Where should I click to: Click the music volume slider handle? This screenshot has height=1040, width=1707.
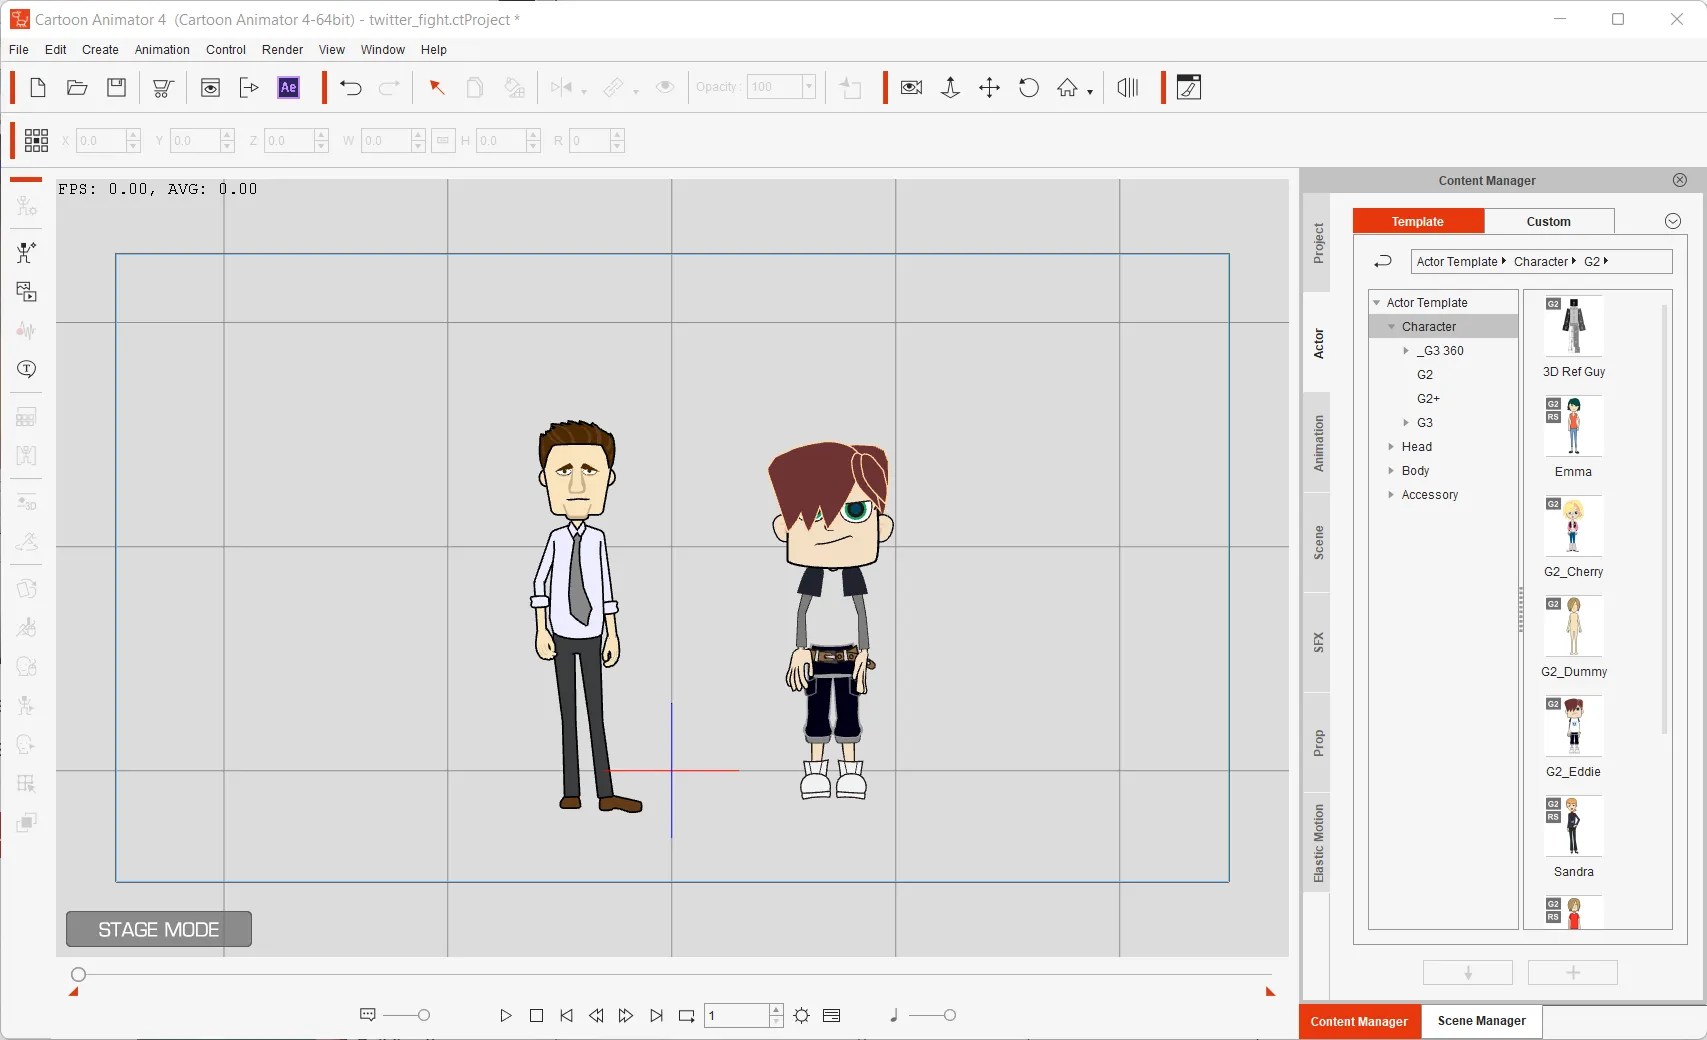click(949, 1016)
